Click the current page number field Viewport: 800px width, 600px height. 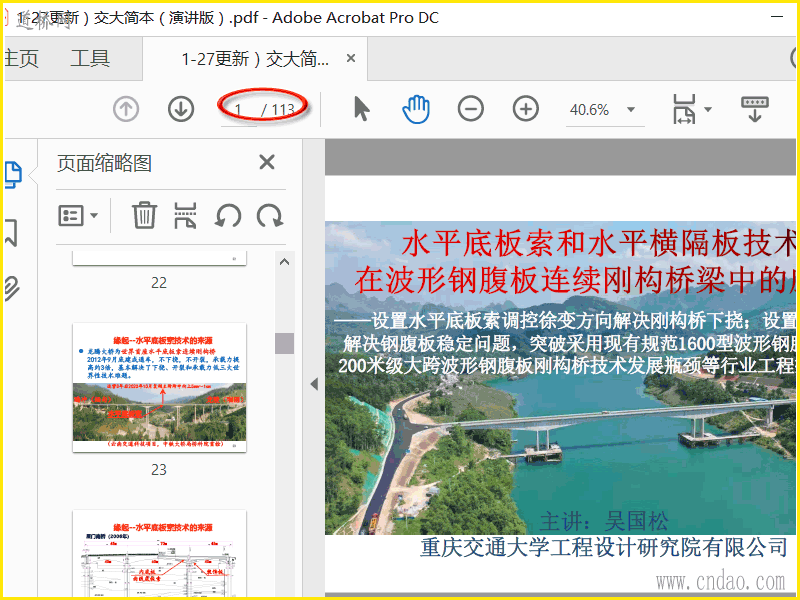coord(239,110)
